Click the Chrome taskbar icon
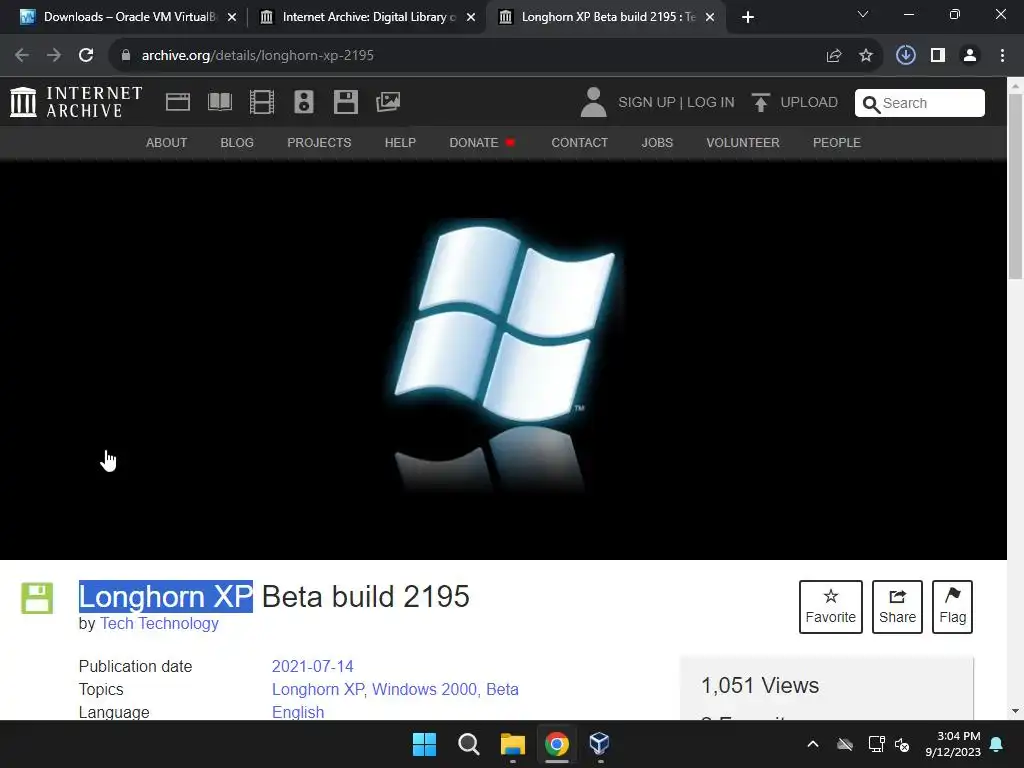The height and width of the screenshot is (768, 1024). (x=556, y=744)
